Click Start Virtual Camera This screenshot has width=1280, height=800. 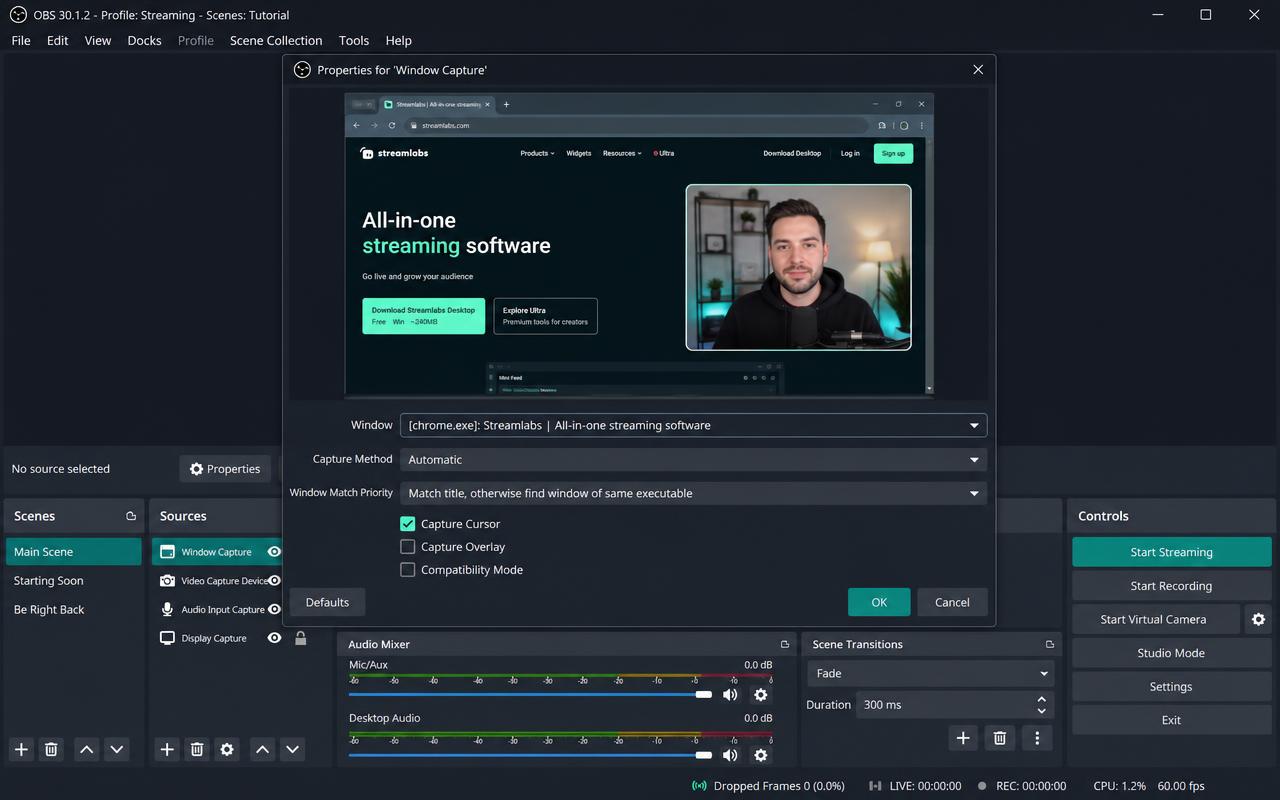[x=1154, y=619]
